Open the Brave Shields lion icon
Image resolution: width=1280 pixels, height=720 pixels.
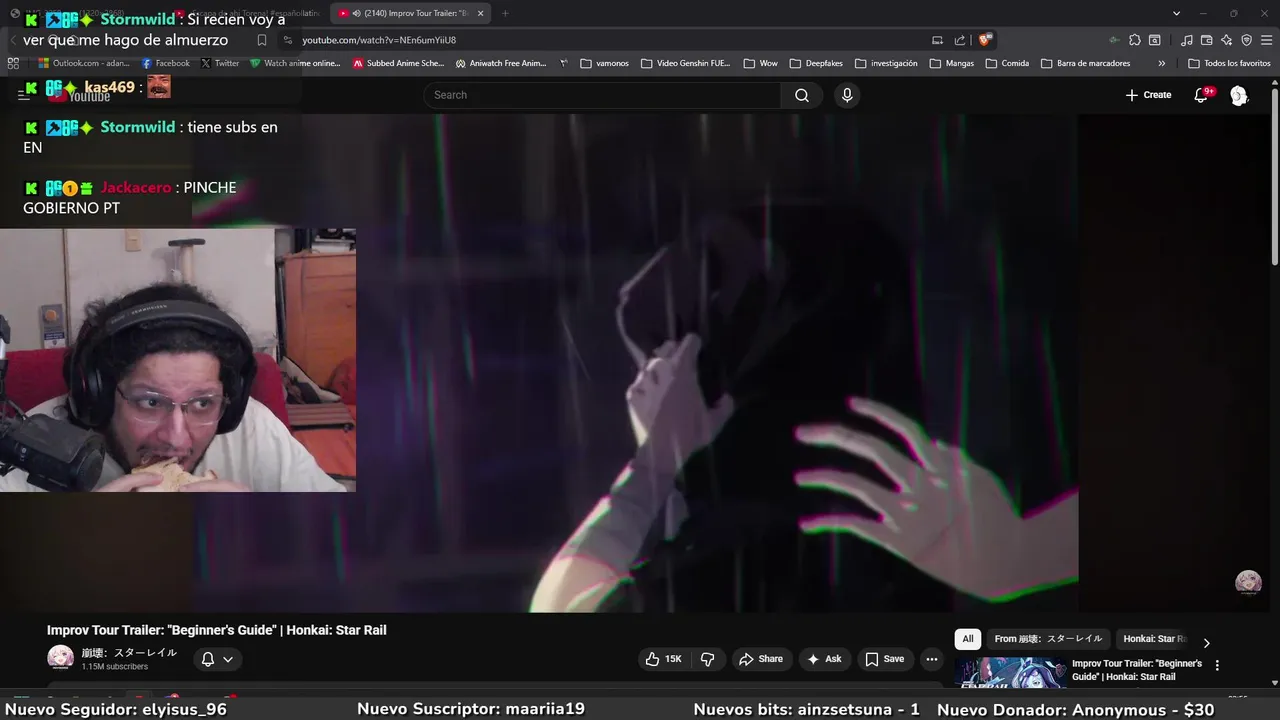[x=985, y=40]
